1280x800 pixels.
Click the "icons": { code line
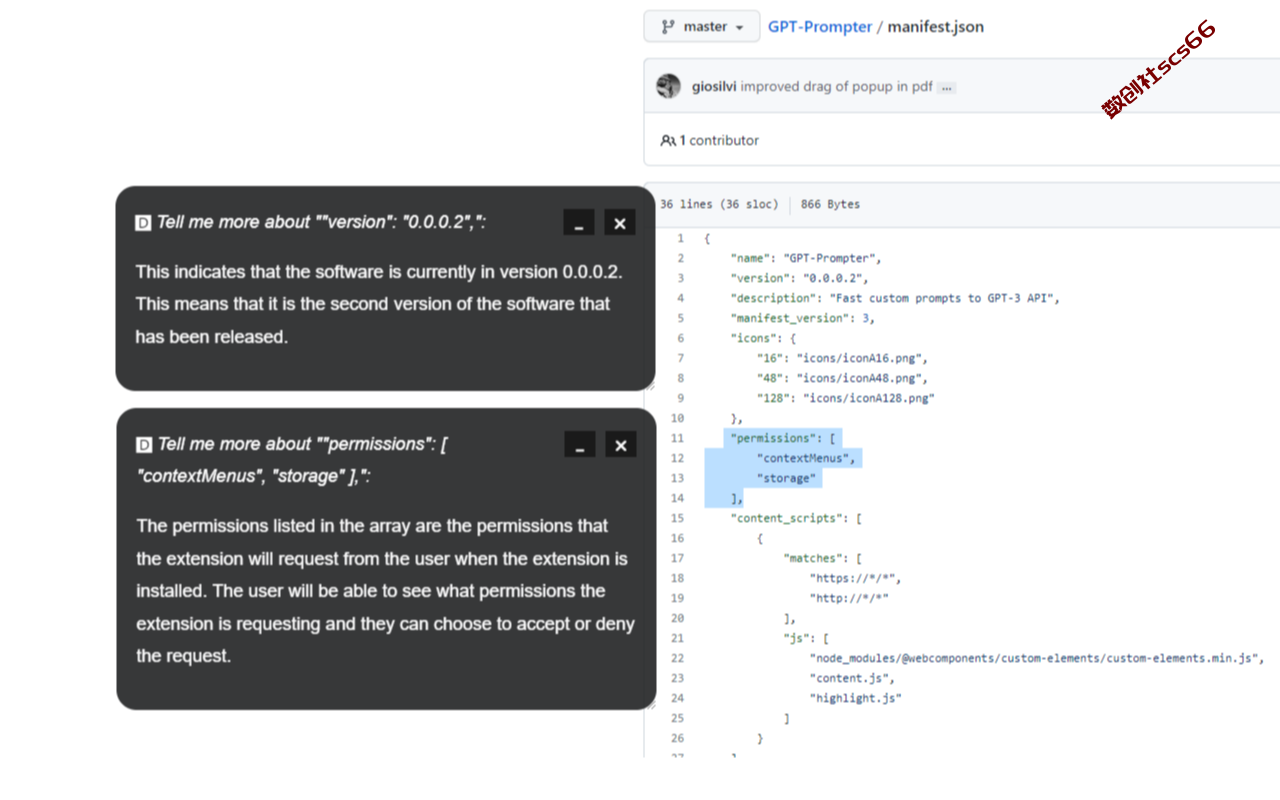tap(763, 338)
